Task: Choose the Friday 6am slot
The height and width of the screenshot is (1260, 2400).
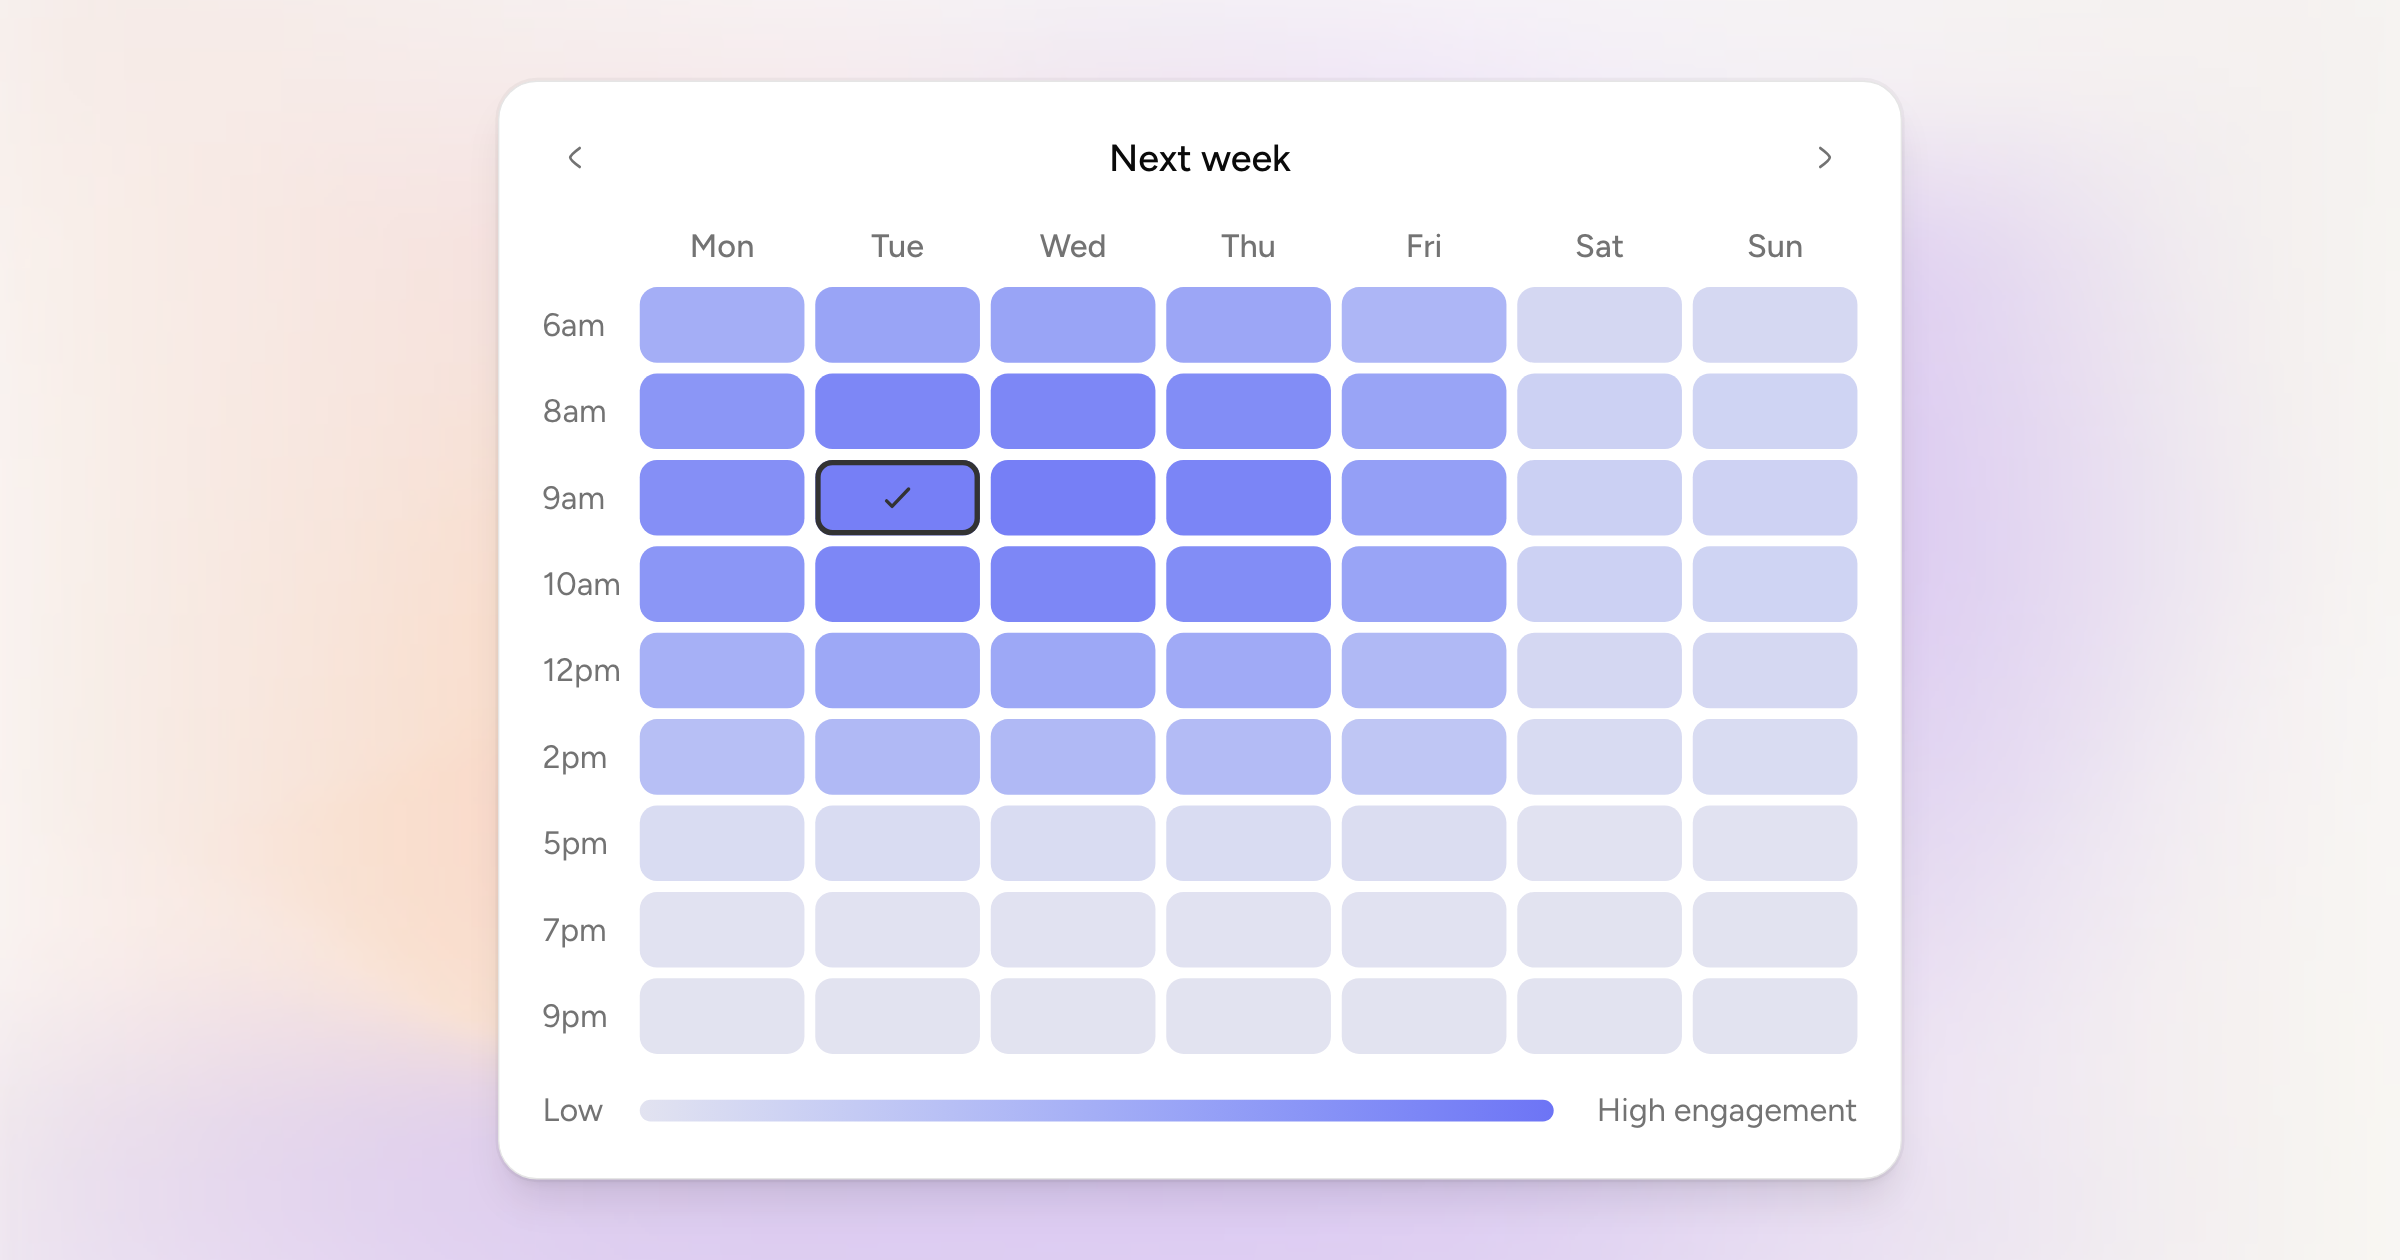Action: [x=1424, y=325]
